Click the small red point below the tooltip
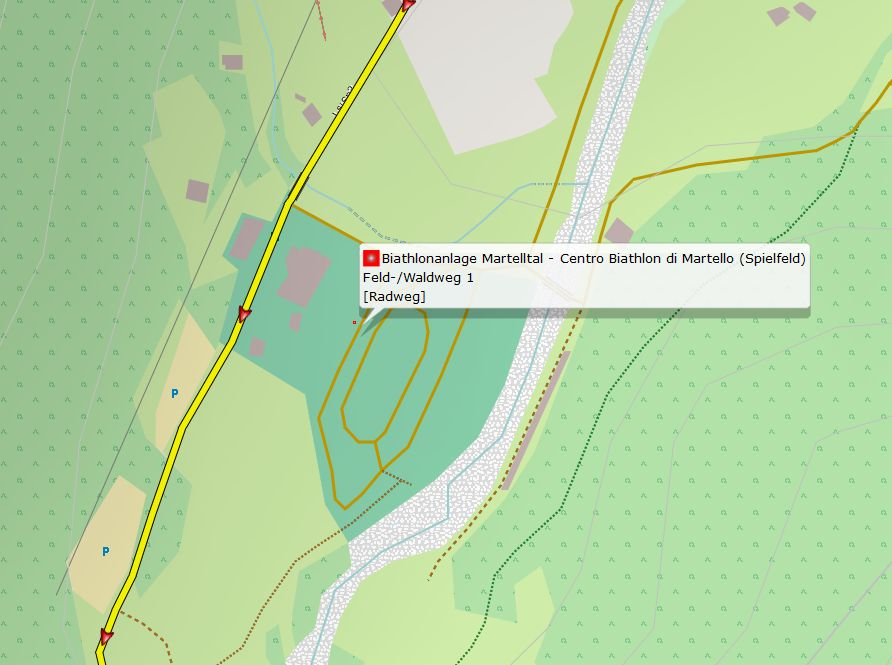 (355, 322)
